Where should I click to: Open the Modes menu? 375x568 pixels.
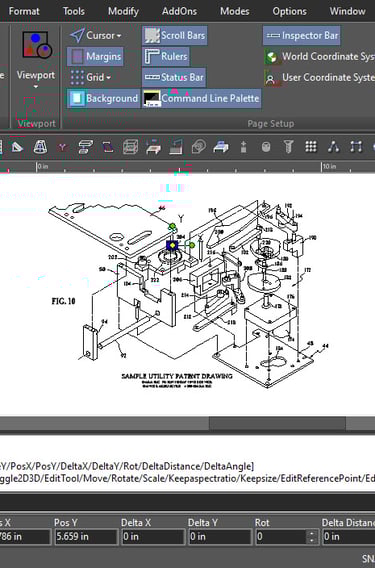(x=234, y=11)
